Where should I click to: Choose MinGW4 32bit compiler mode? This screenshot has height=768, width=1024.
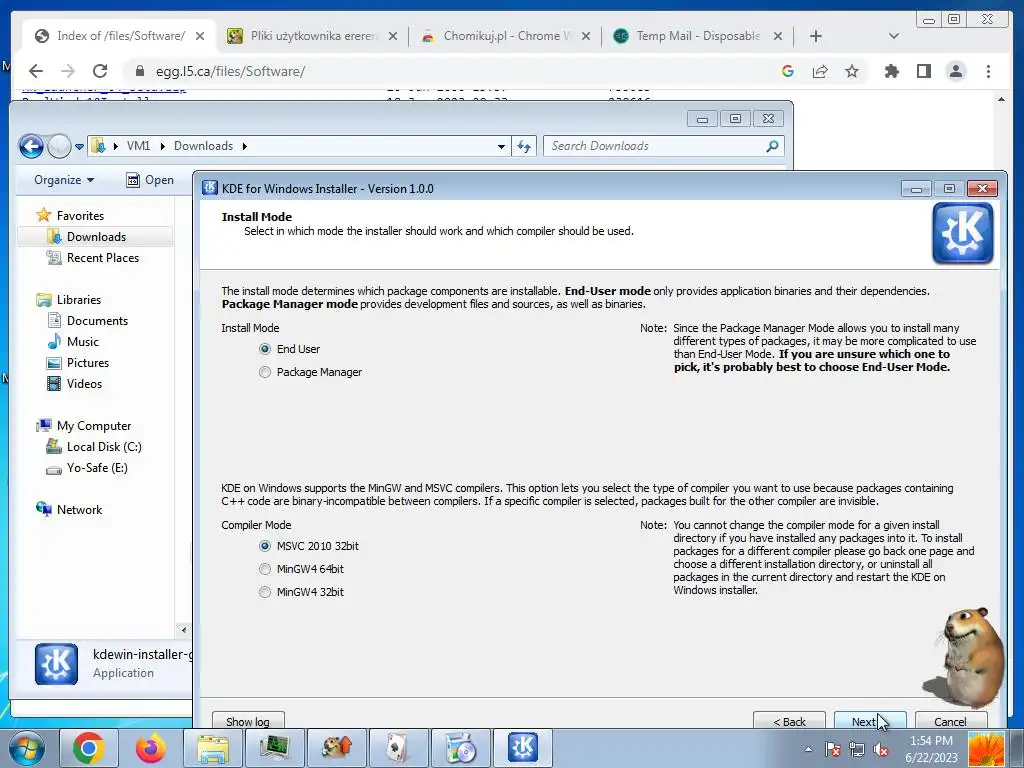(301, 592)
